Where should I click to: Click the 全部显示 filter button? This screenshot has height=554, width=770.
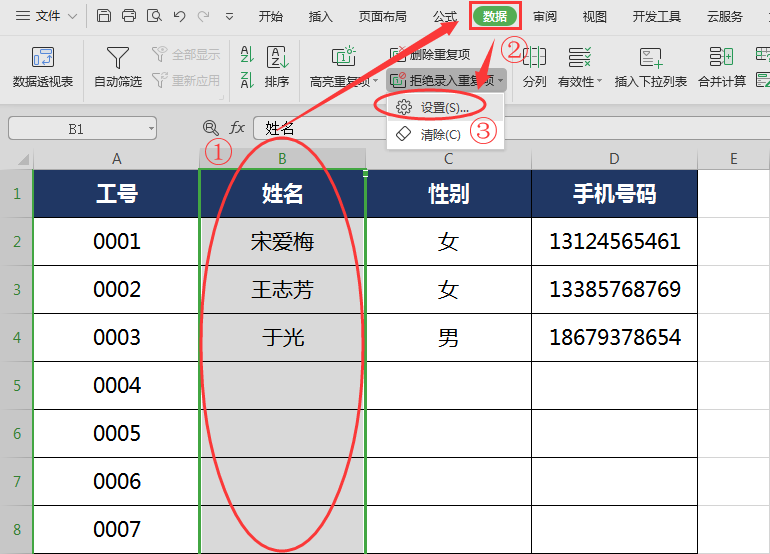(186, 54)
